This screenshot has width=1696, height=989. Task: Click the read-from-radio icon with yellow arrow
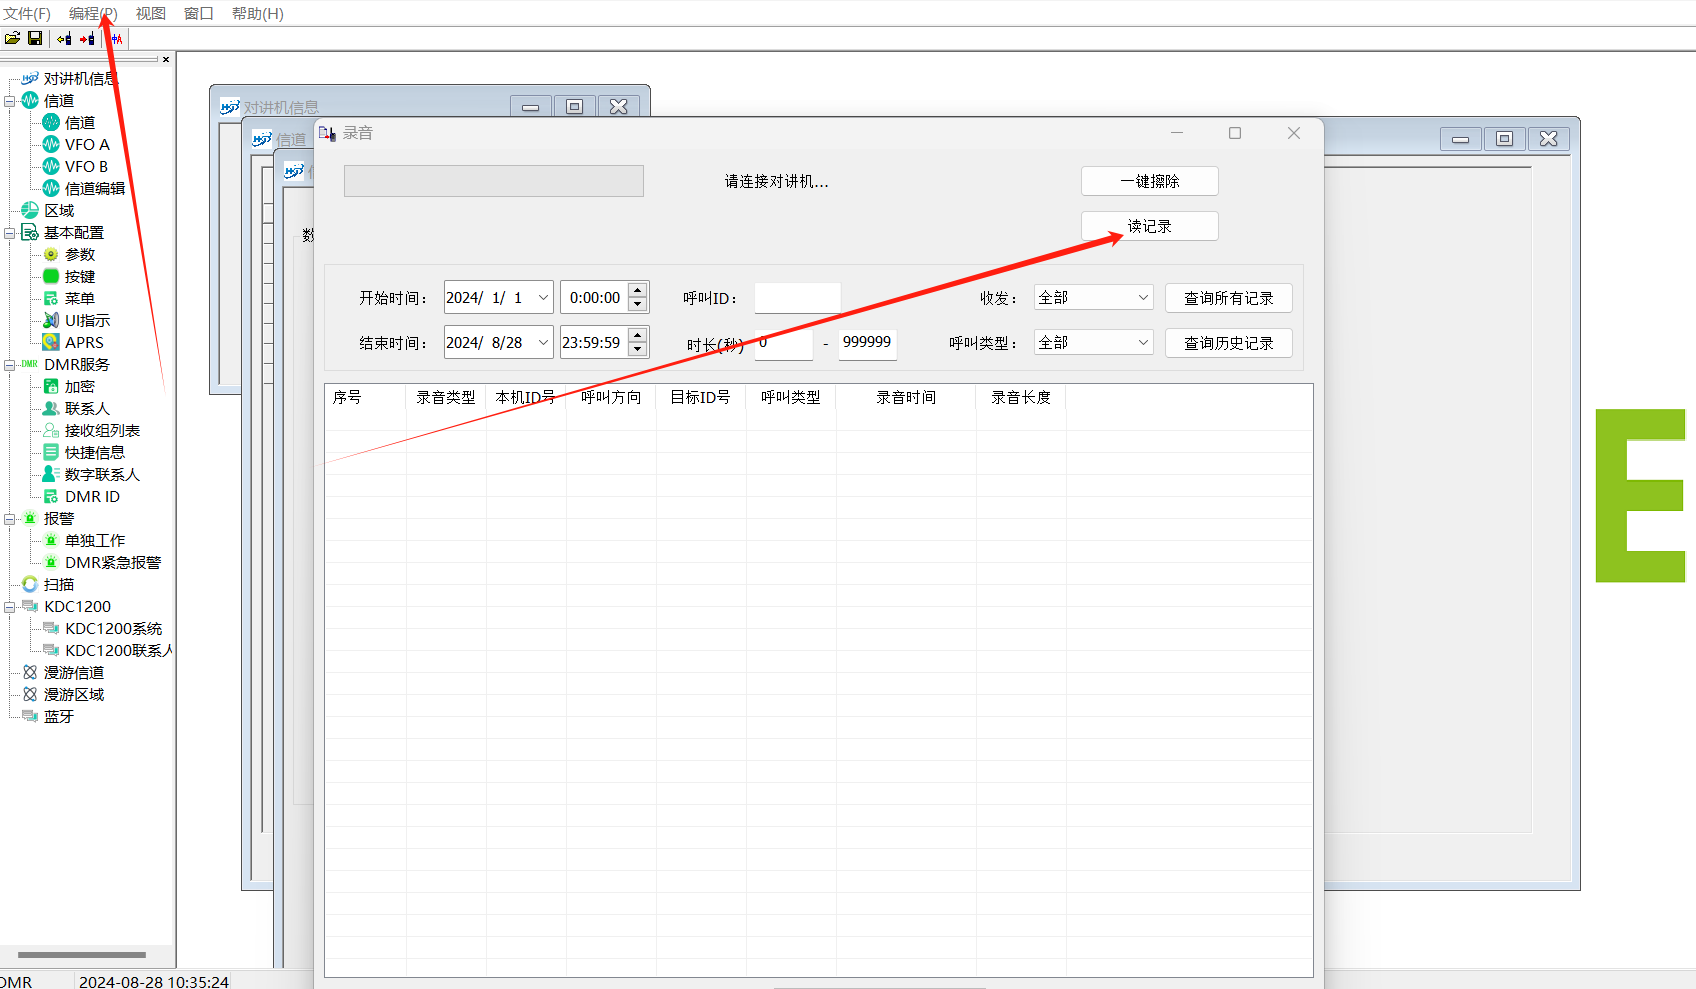click(x=64, y=39)
